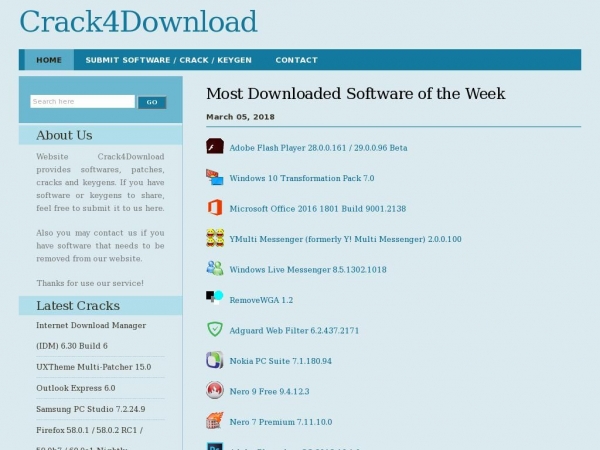Open Internet Download Manager 6.30 Build 6
The height and width of the screenshot is (450, 600).
91,336
